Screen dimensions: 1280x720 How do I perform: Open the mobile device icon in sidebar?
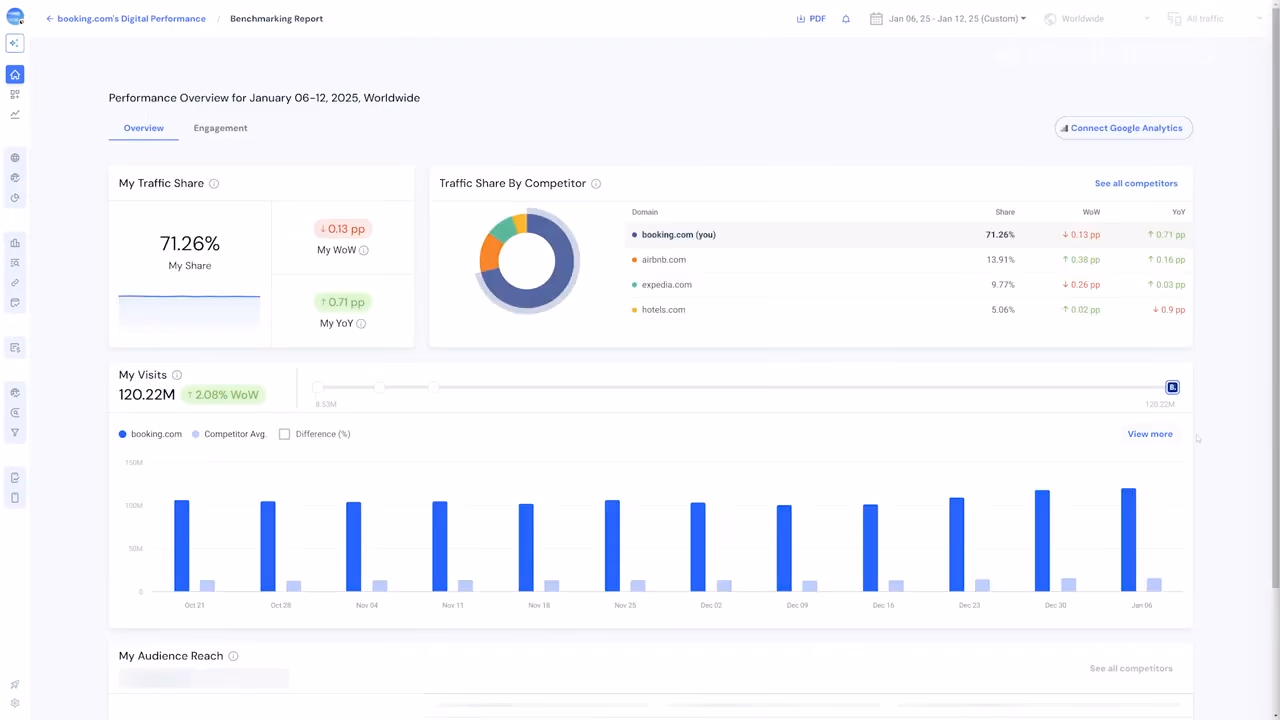point(15,498)
